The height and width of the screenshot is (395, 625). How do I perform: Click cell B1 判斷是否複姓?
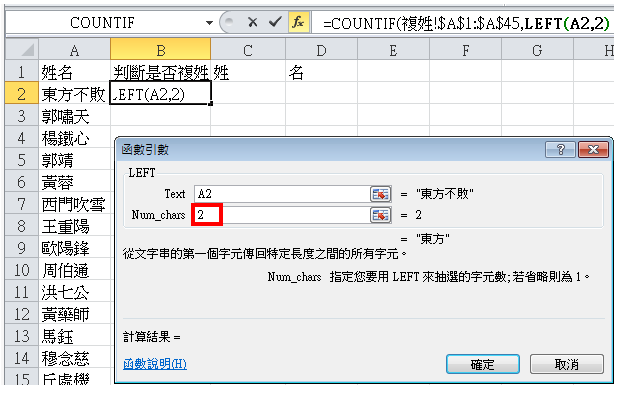coord(161,72)
